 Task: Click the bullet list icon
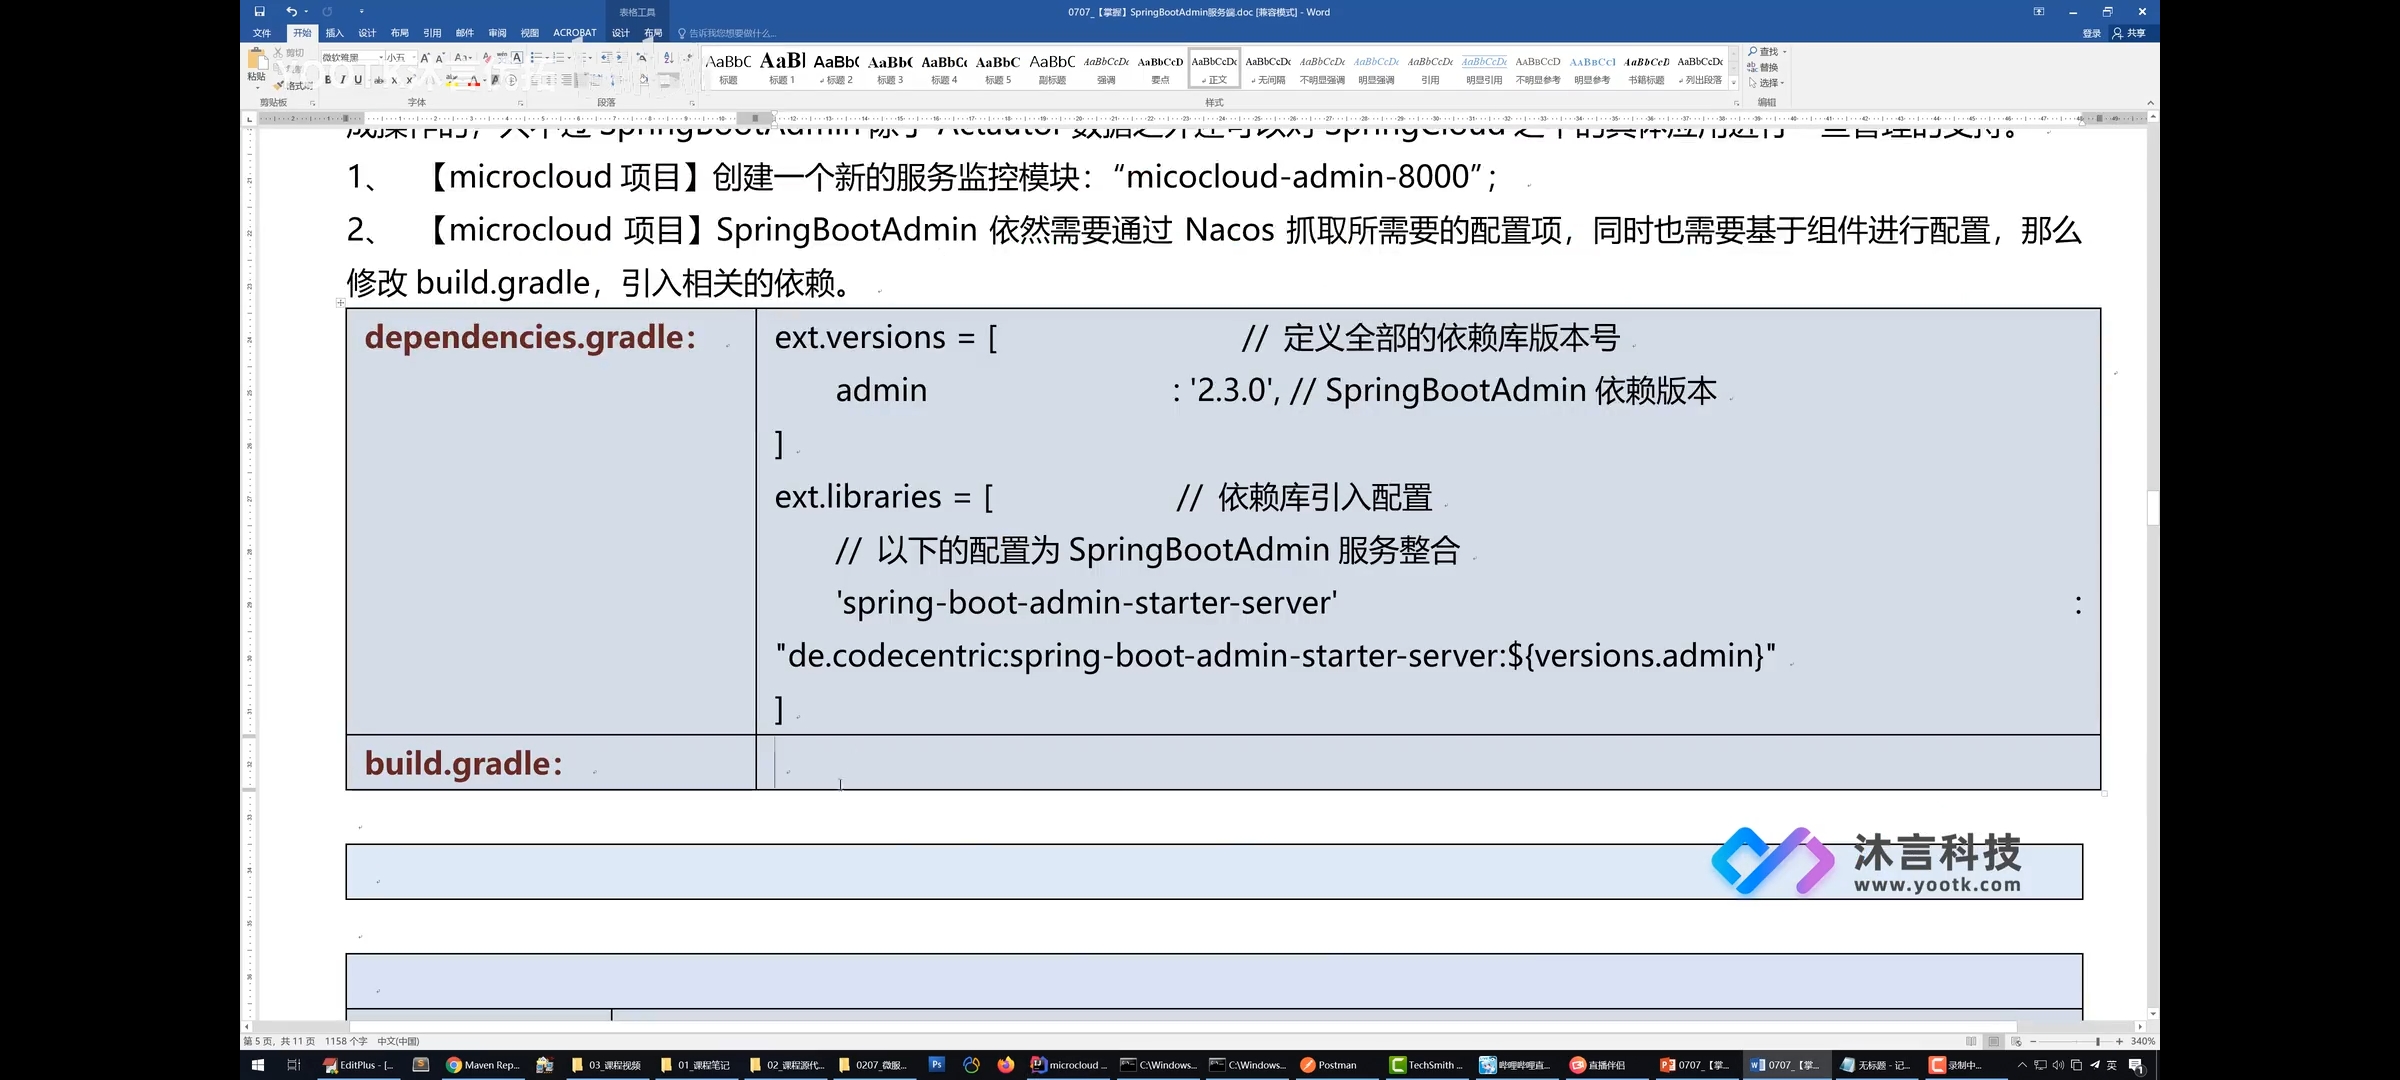coord(535,58)
